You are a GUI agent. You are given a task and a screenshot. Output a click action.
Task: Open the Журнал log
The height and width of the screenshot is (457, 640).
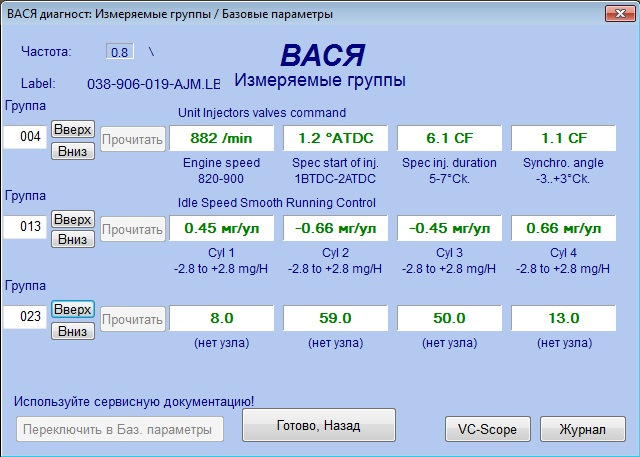pos(582,429)
